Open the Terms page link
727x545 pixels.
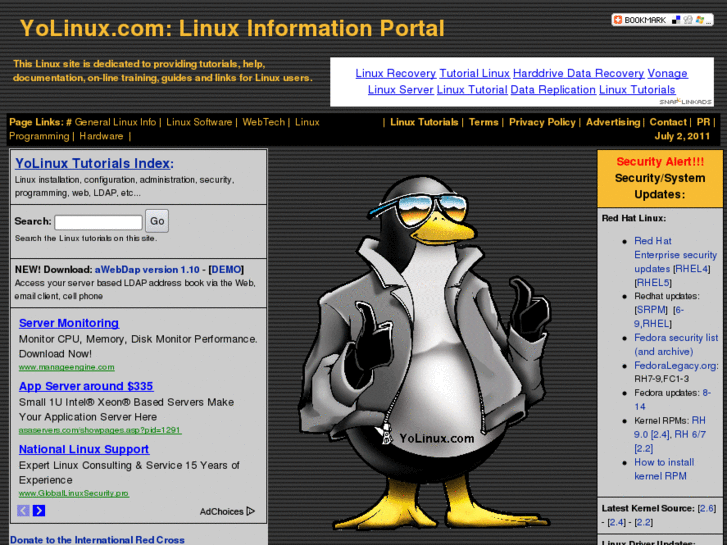[x=483, y=122]
